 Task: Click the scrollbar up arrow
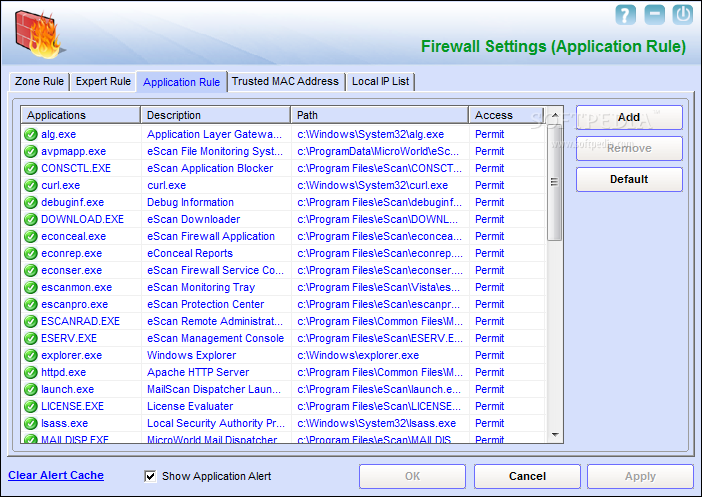(x=555, y=115)
